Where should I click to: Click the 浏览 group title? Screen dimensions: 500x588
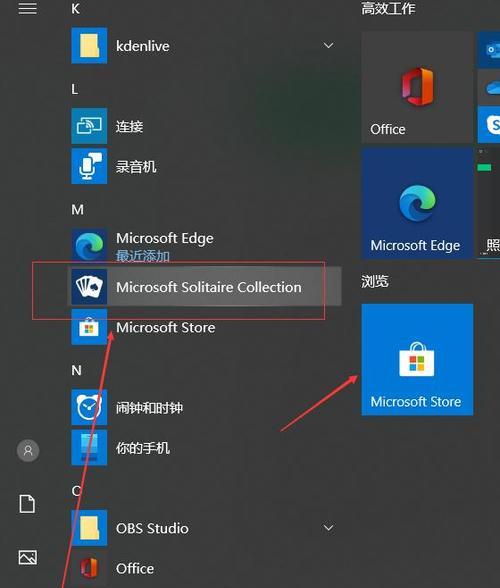click(x=375, y=281)
